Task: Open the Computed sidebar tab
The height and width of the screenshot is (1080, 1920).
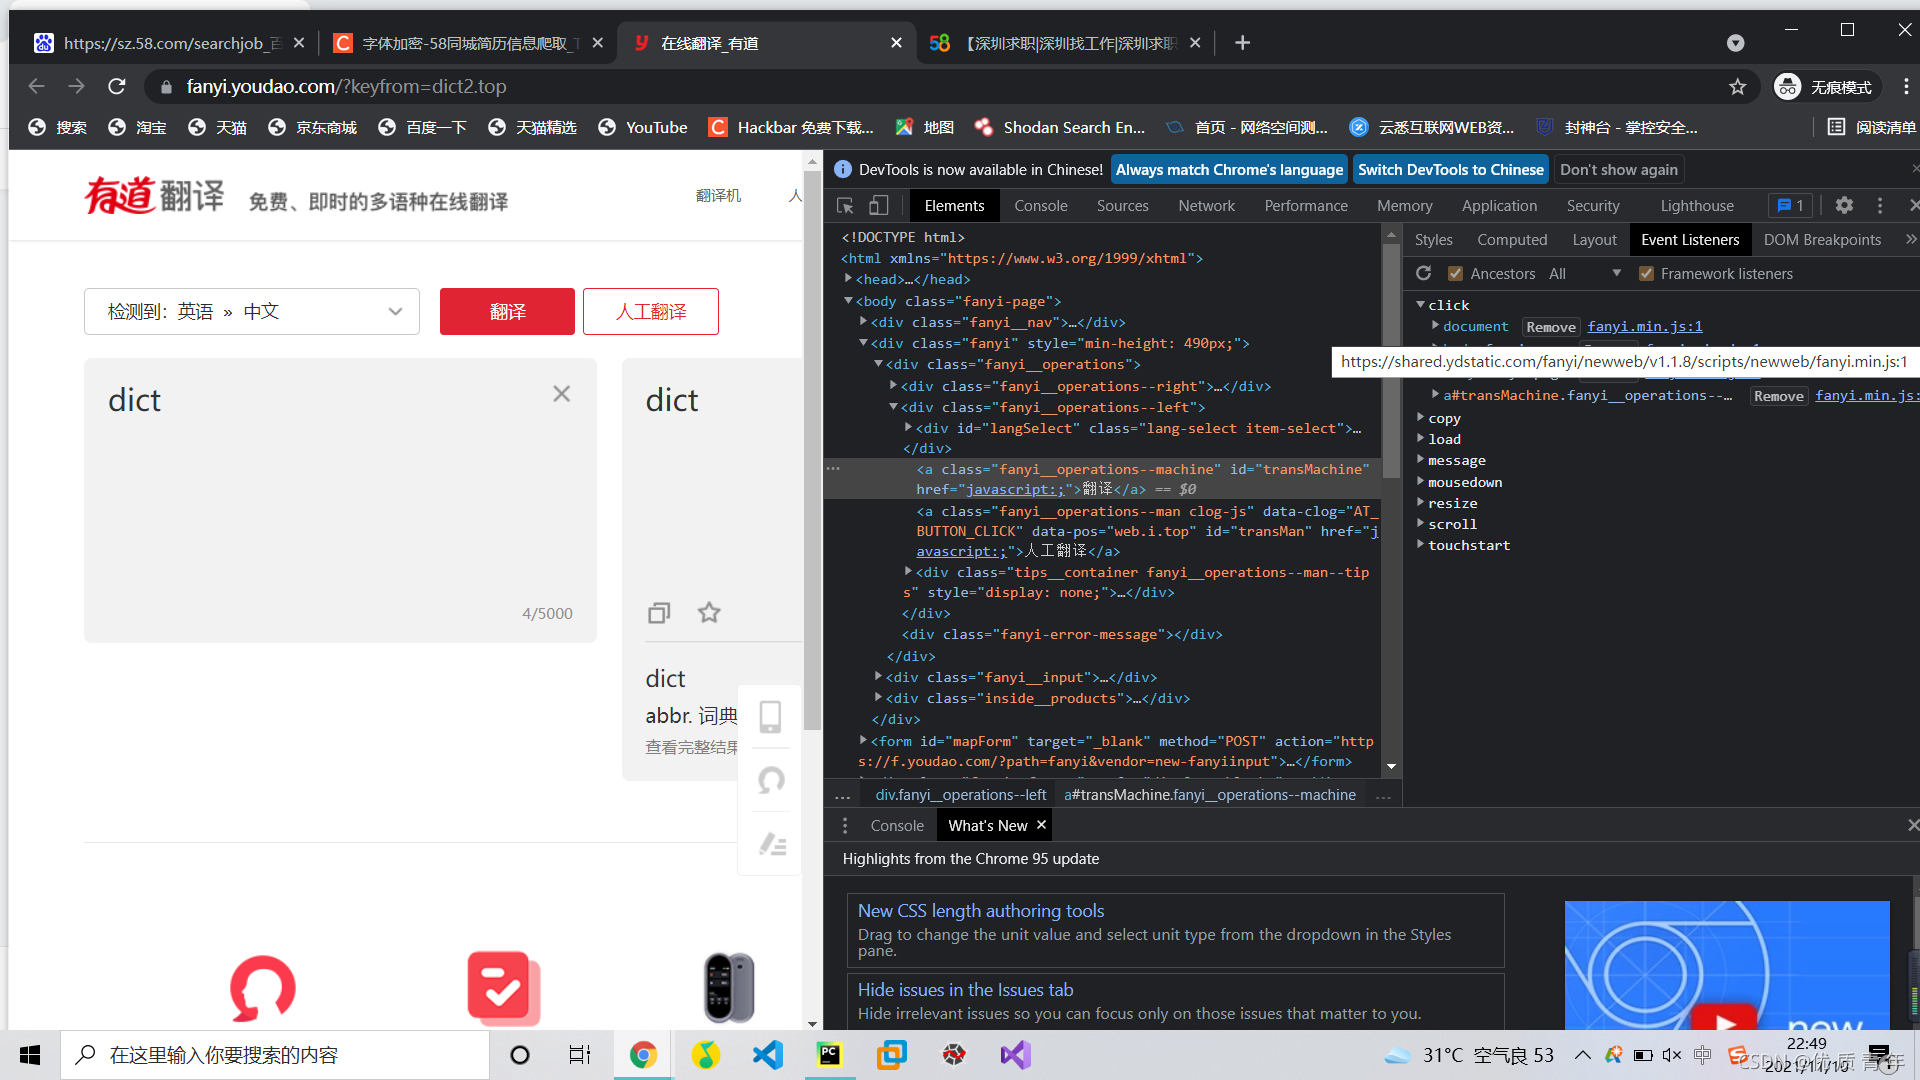Action: [x=1512, y=240]
